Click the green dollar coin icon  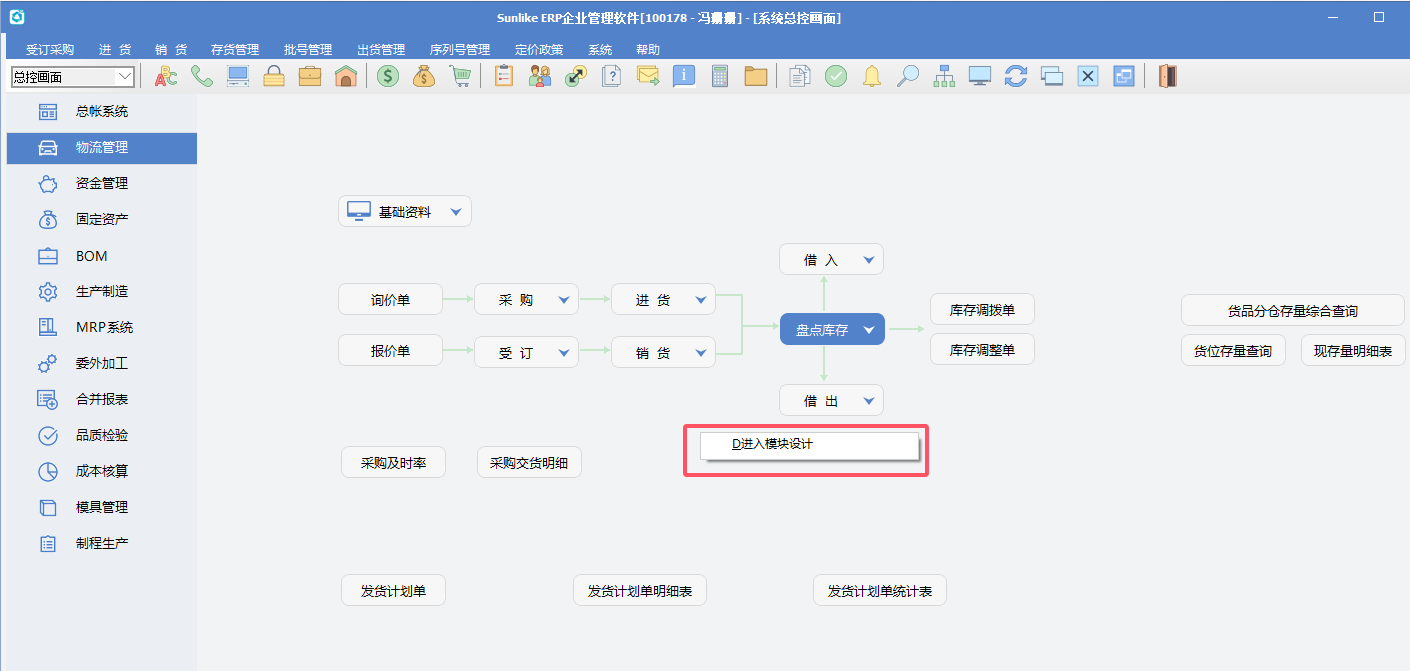coord(388,76)
